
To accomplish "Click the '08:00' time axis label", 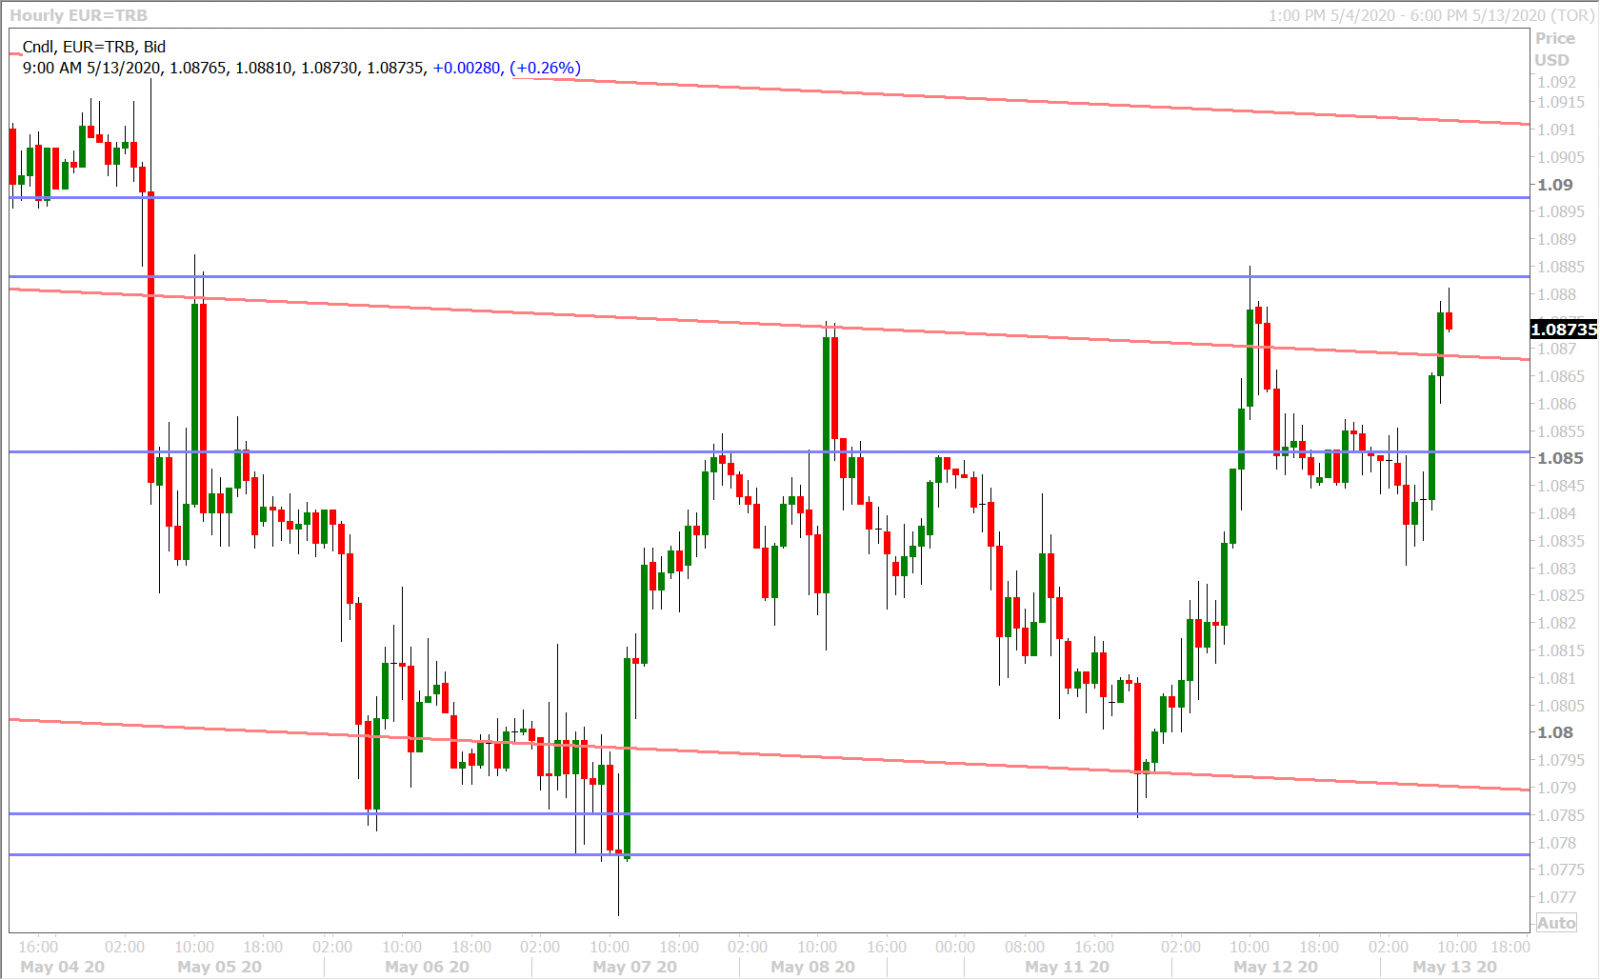I will (x=1025, y=947).
